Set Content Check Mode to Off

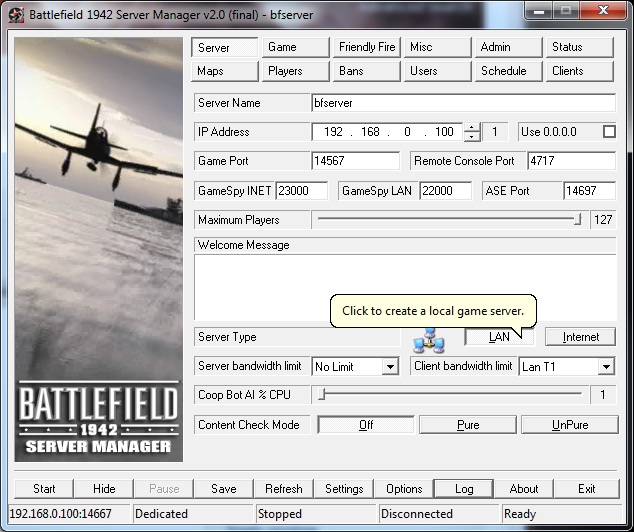click(366, 425)
